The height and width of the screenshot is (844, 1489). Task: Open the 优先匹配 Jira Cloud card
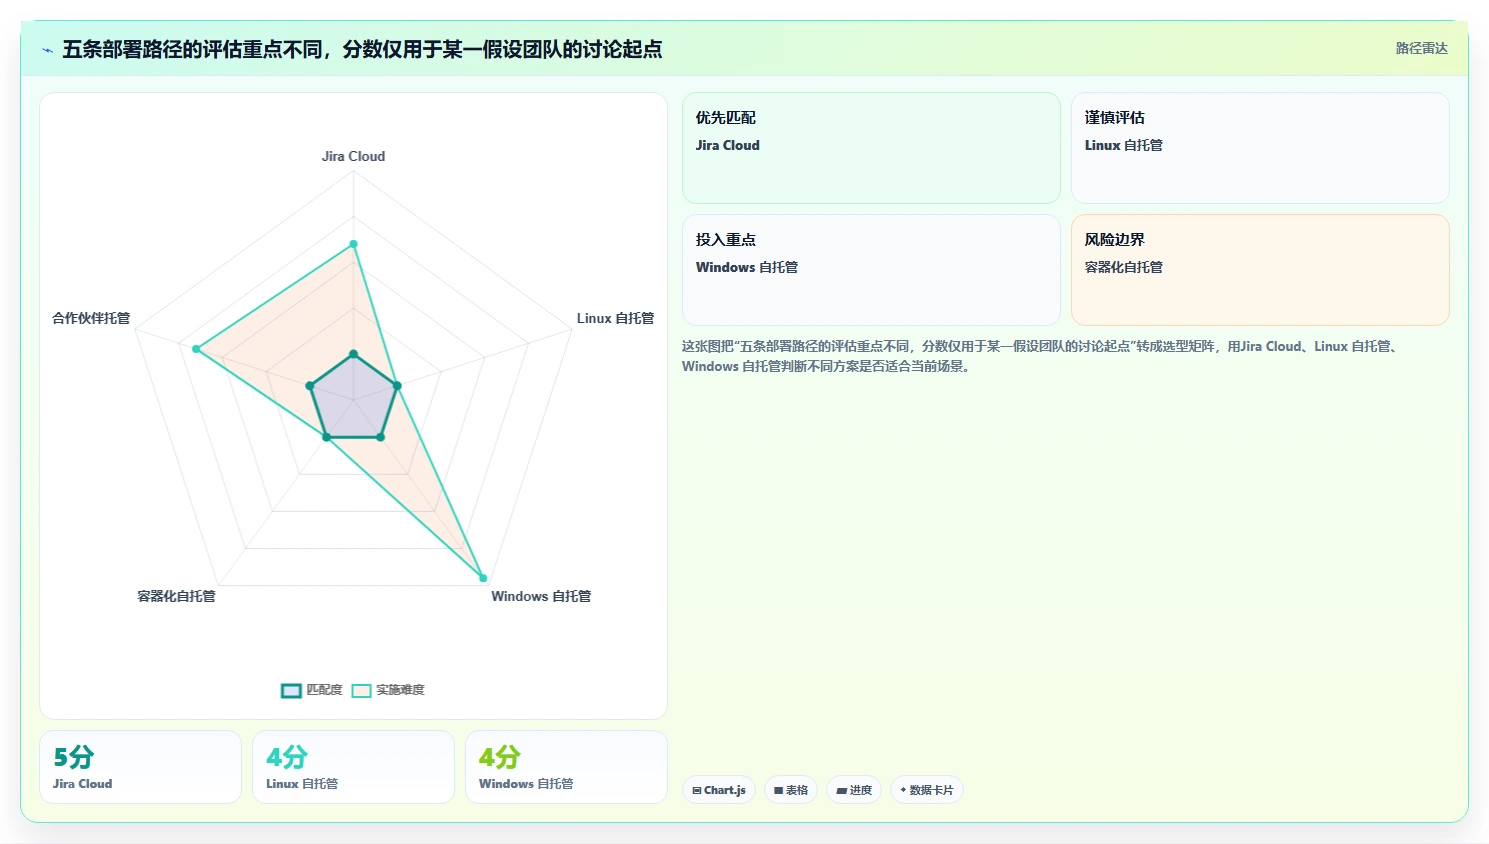click(871, 148)
